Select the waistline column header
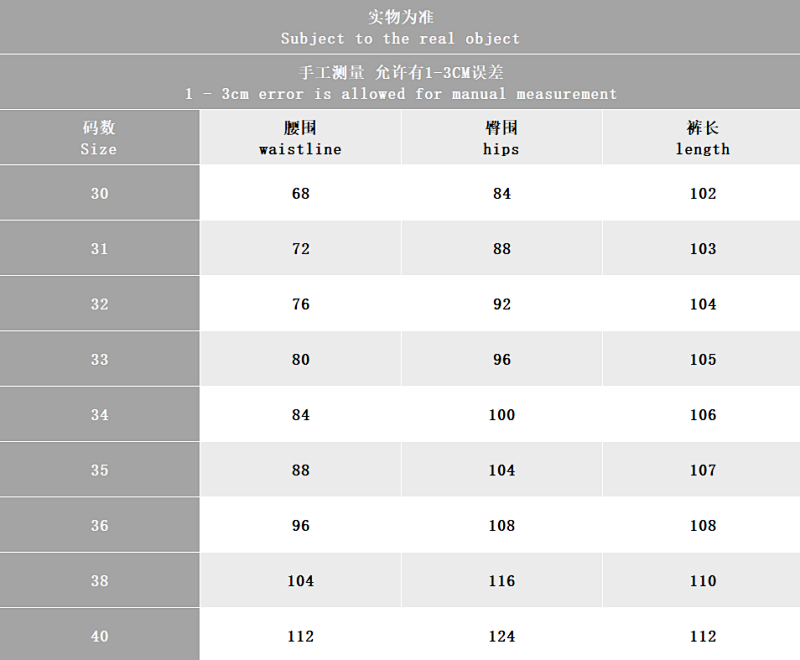 (300, 137)
